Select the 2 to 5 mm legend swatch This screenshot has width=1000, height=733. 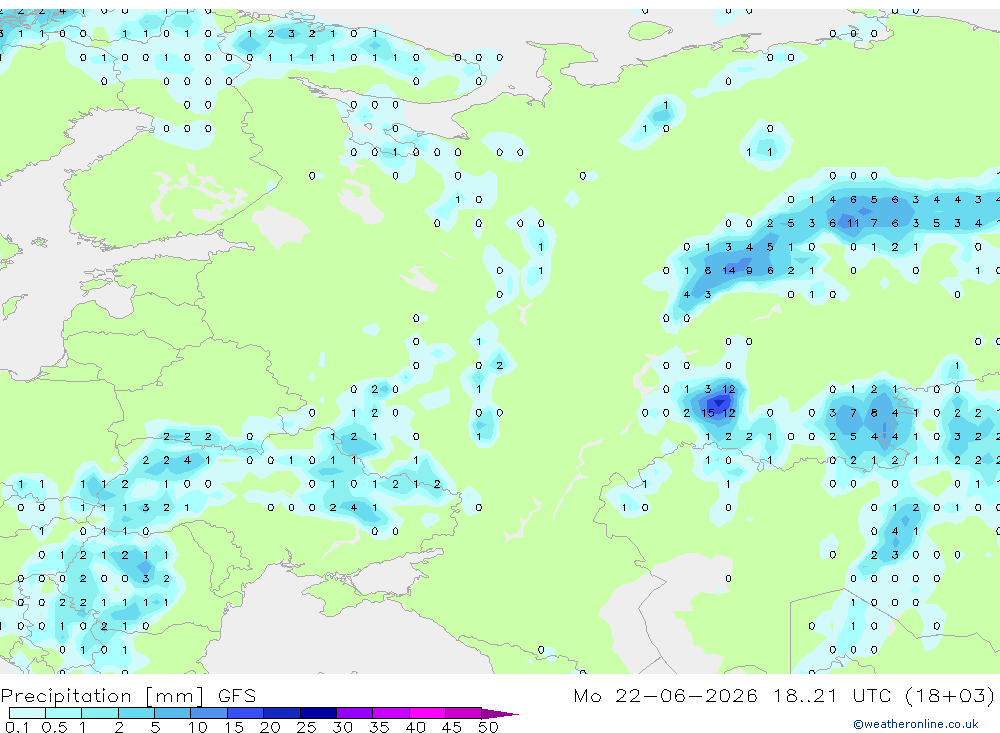136,713
